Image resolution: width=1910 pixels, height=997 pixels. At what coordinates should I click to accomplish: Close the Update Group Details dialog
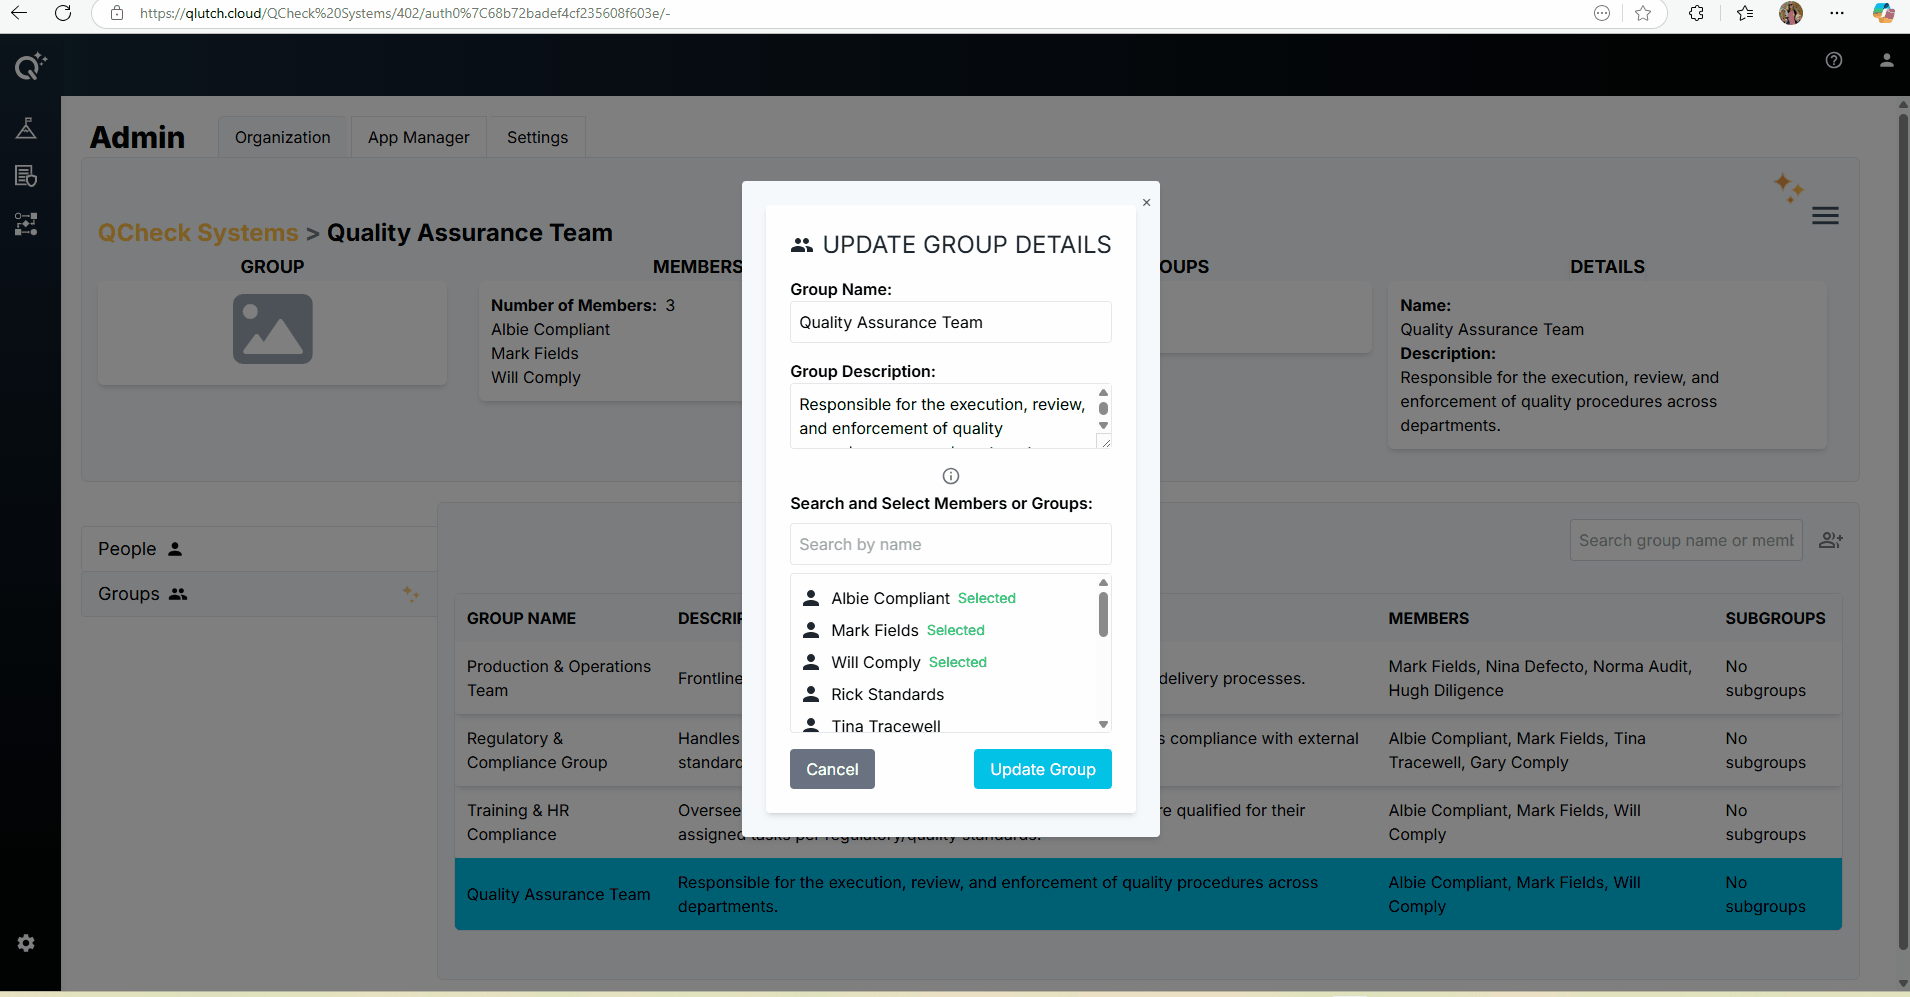1146,203
